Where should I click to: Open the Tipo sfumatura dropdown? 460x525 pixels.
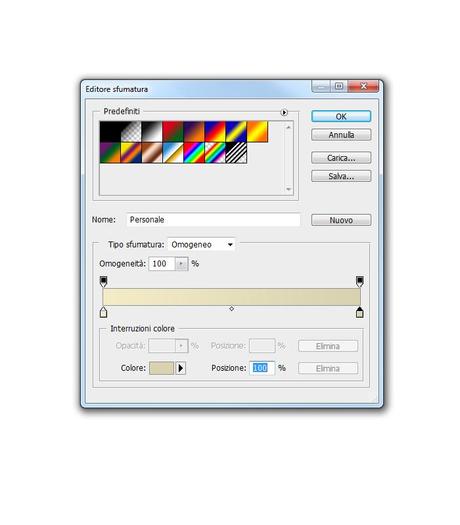point(201,244)
